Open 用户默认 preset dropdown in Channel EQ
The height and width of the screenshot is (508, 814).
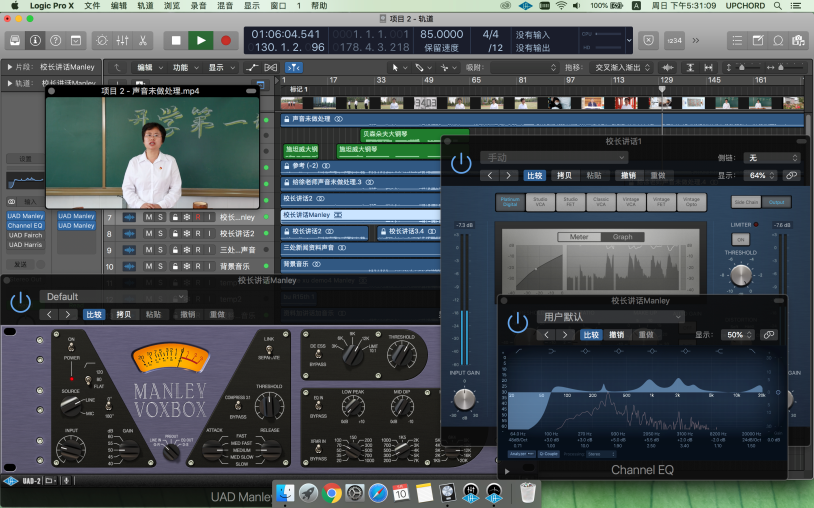tap(610, 317)
